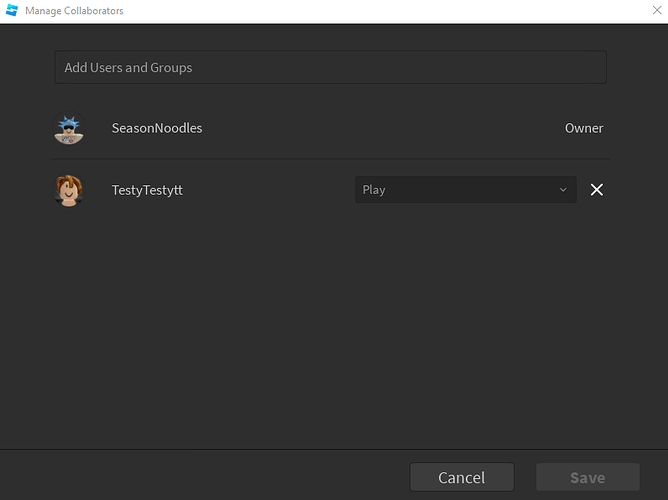Open the Play permission dropdown for TestyTestytt

[x=465, y=190]
